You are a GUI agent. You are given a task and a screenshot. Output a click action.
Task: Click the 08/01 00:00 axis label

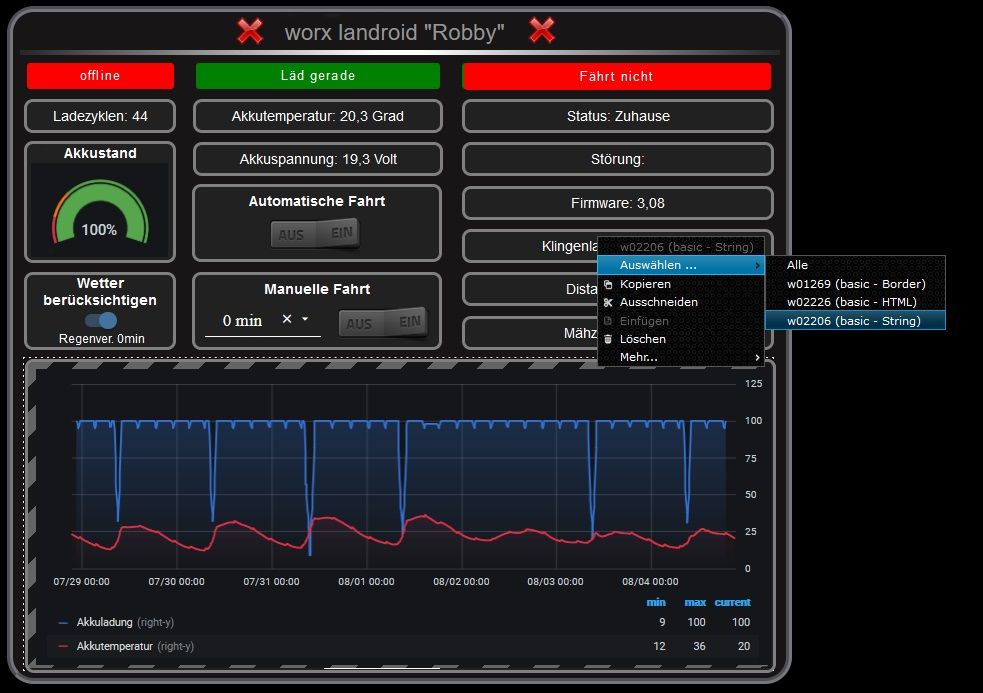(366, 582)
